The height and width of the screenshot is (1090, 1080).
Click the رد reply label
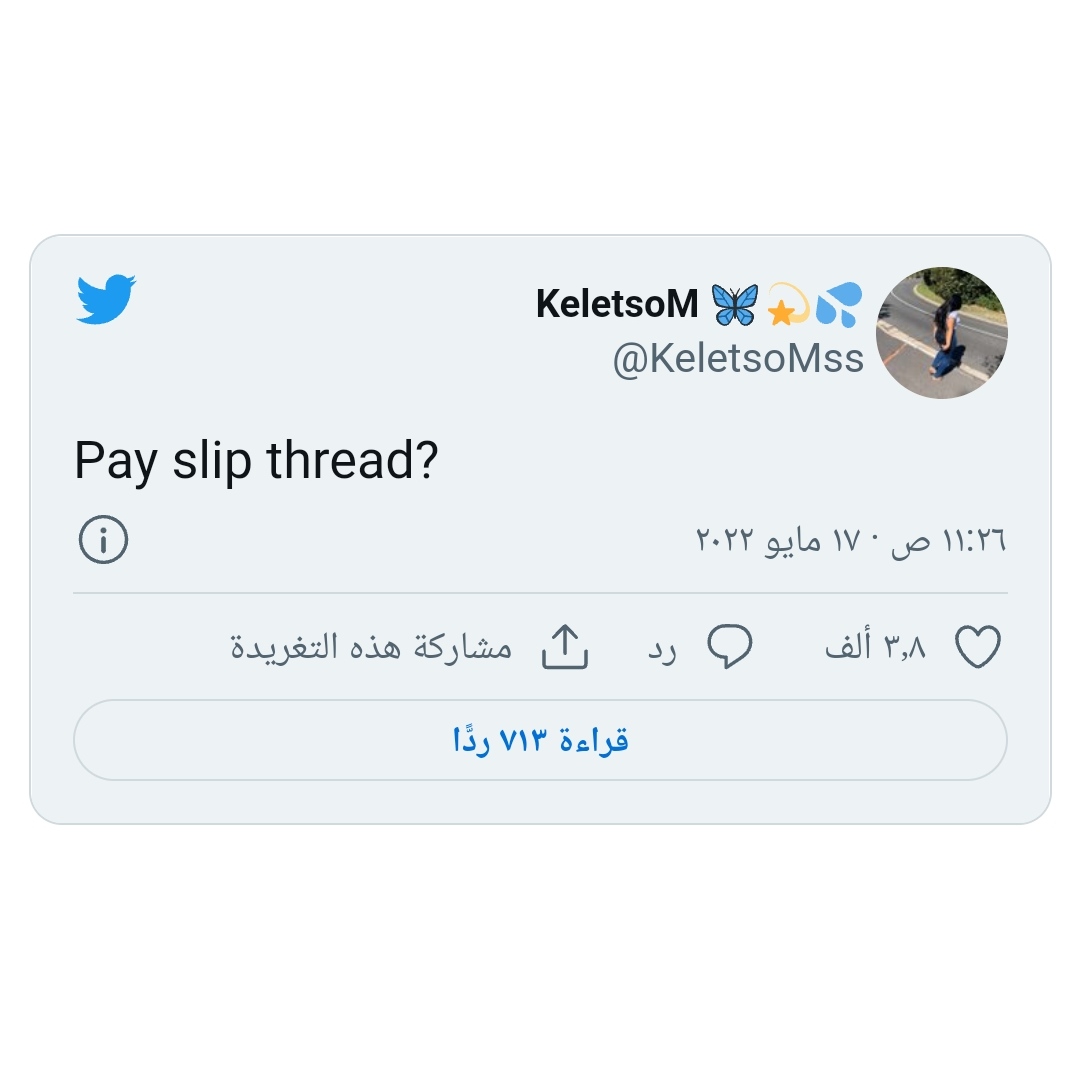point(662,649)
